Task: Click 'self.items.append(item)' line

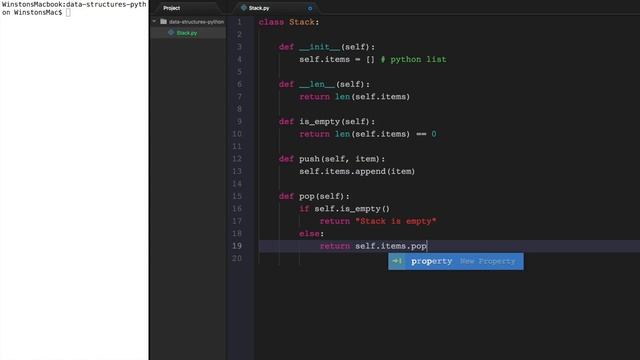Action: [357, 171]
